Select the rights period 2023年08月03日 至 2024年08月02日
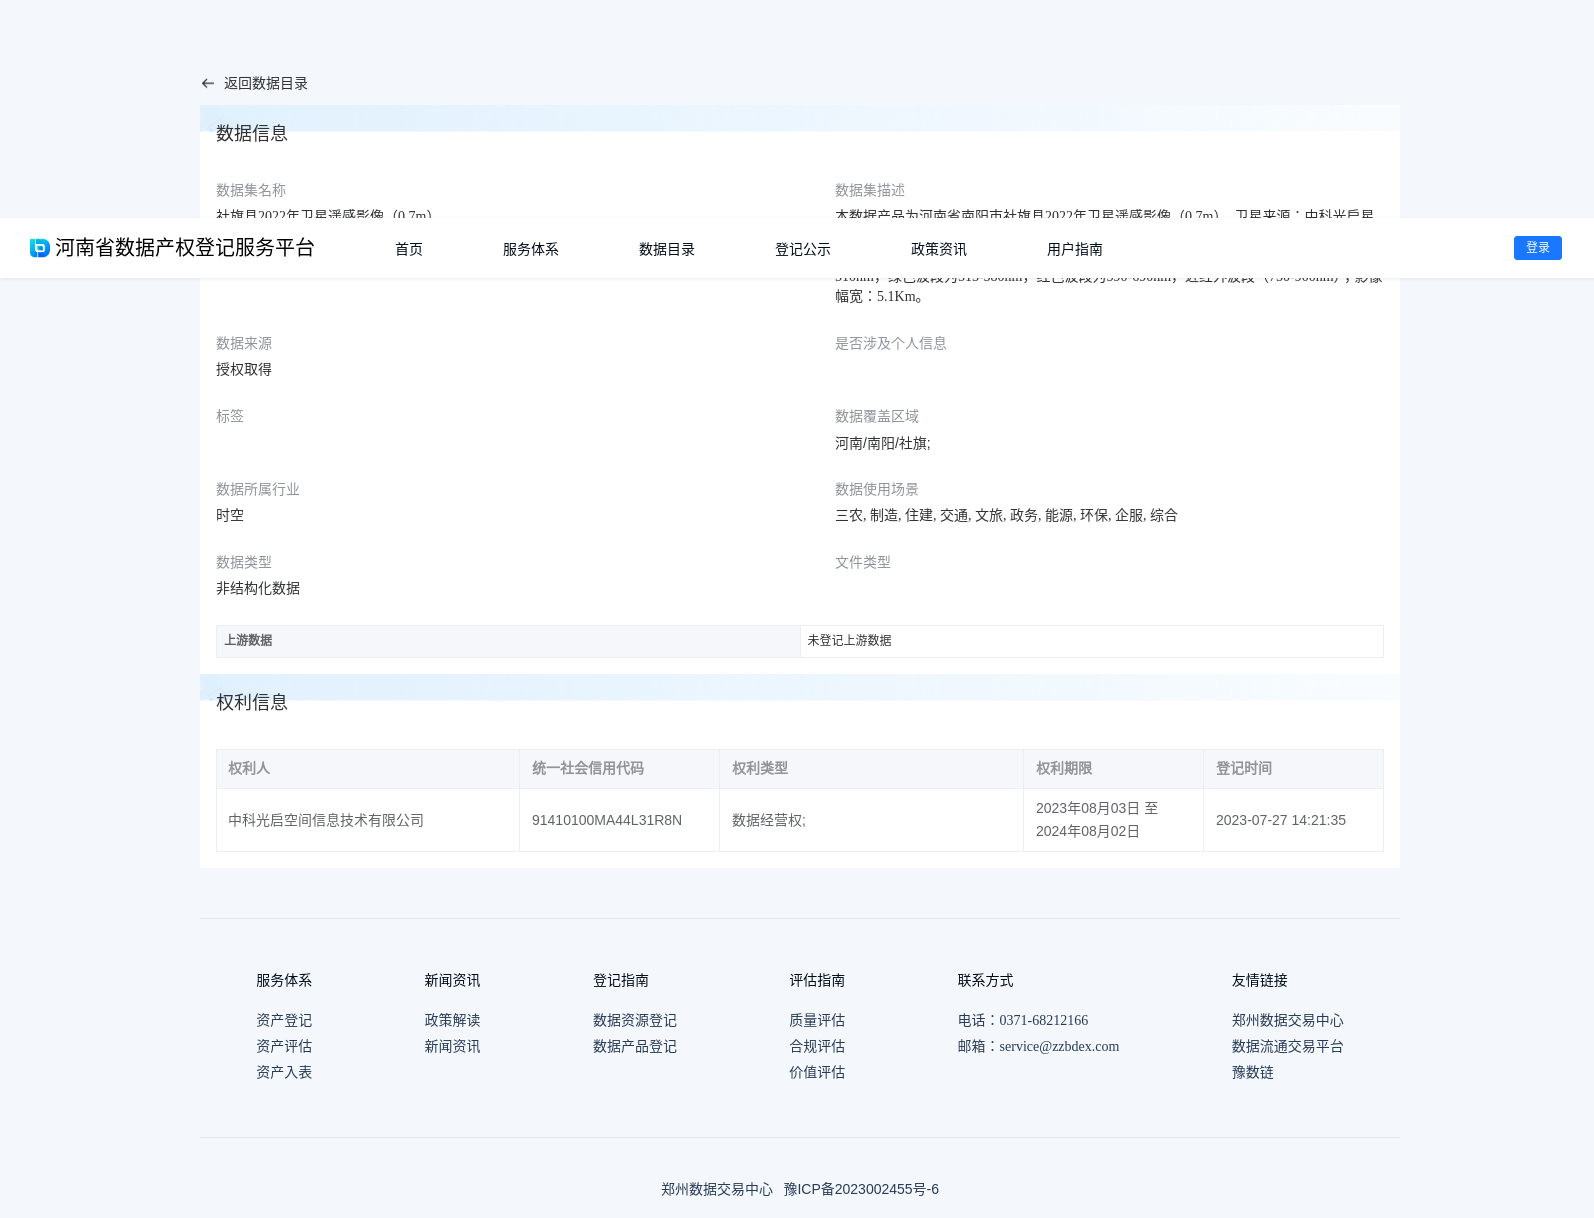 (1097, 820)
